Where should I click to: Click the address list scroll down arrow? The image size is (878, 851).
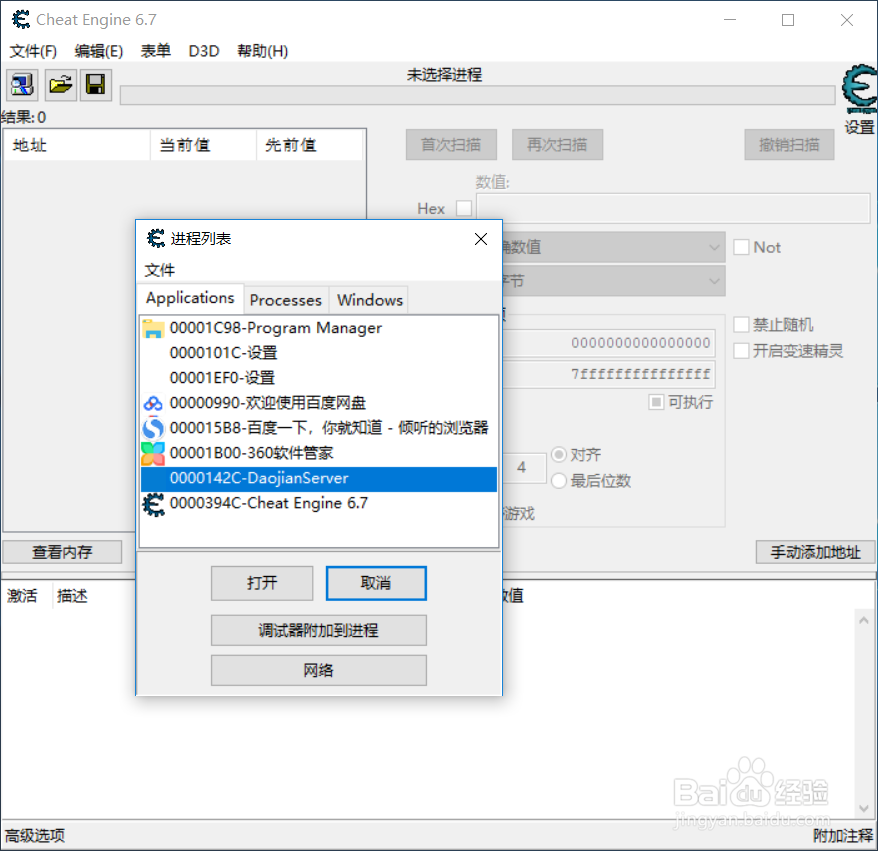click(863, 808)
